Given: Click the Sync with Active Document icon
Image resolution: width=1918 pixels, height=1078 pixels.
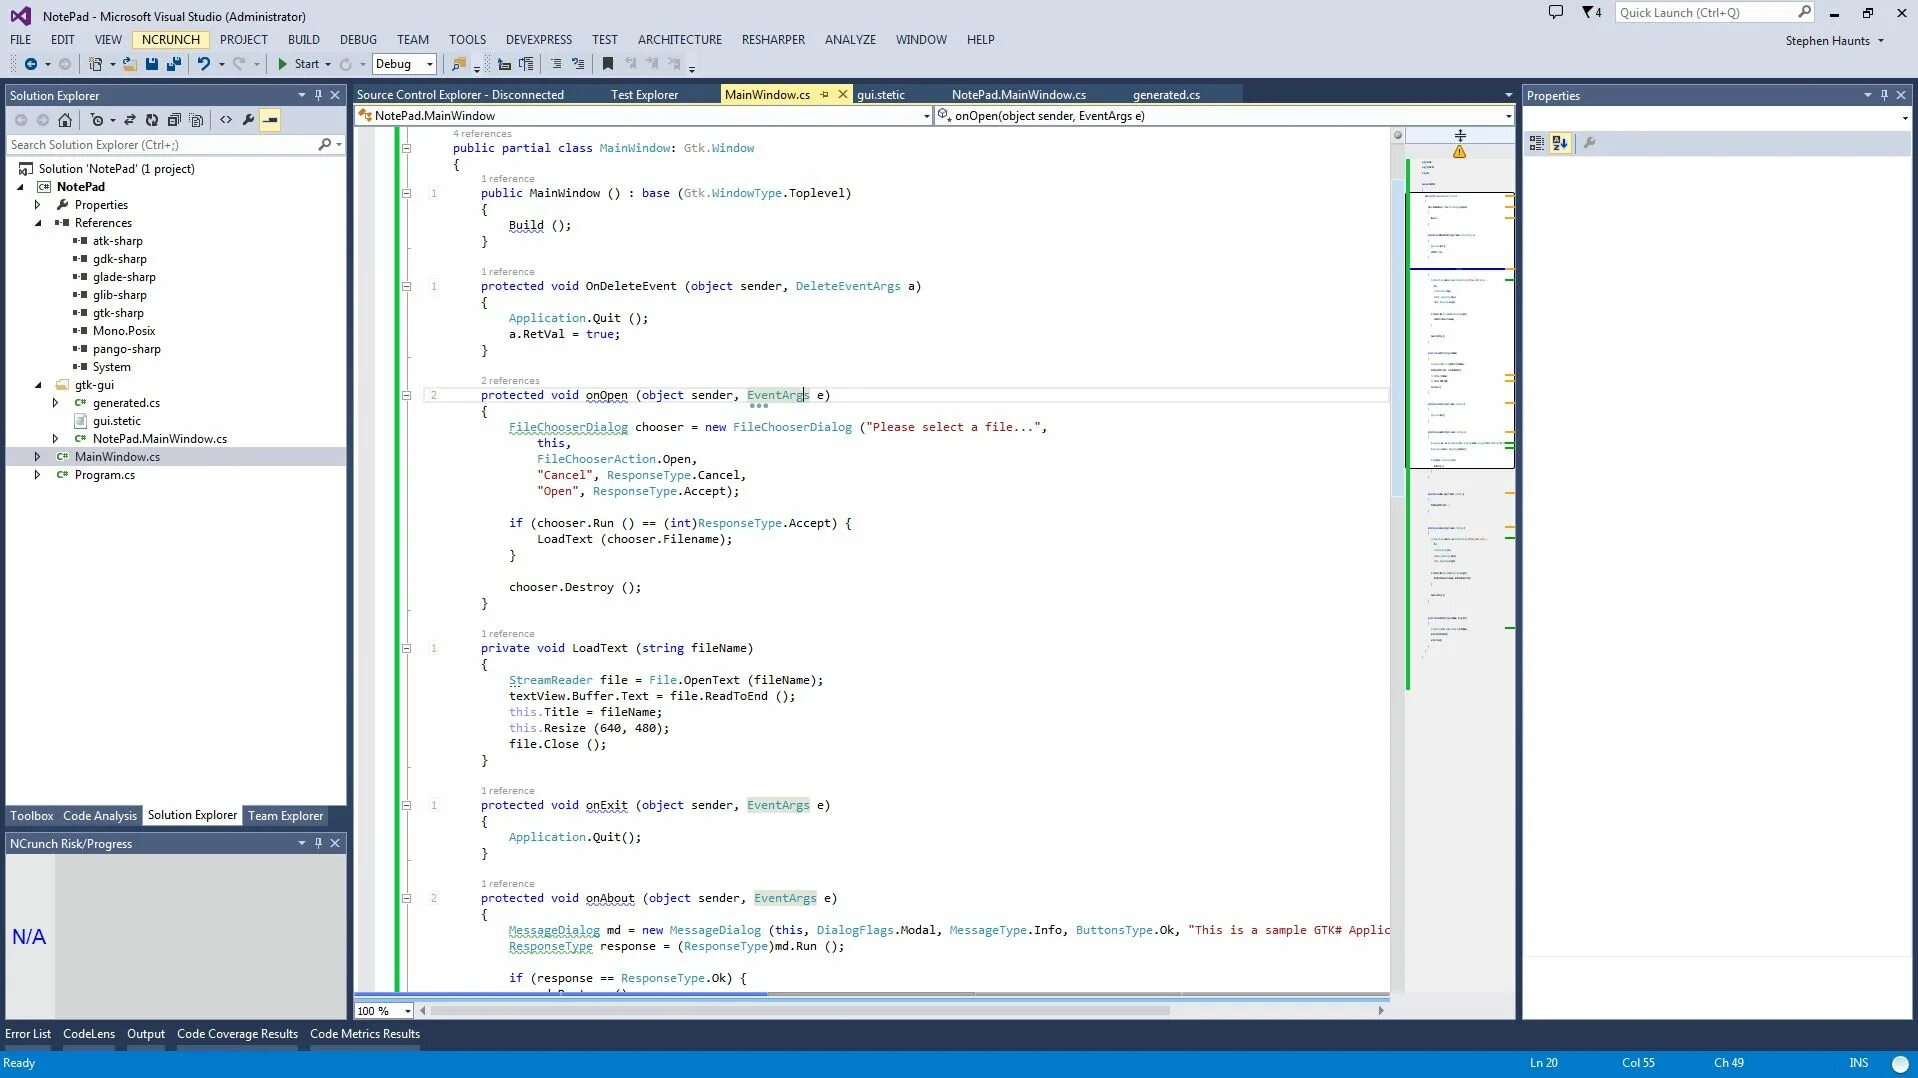Looking at the screenshot, I should 130,120.
